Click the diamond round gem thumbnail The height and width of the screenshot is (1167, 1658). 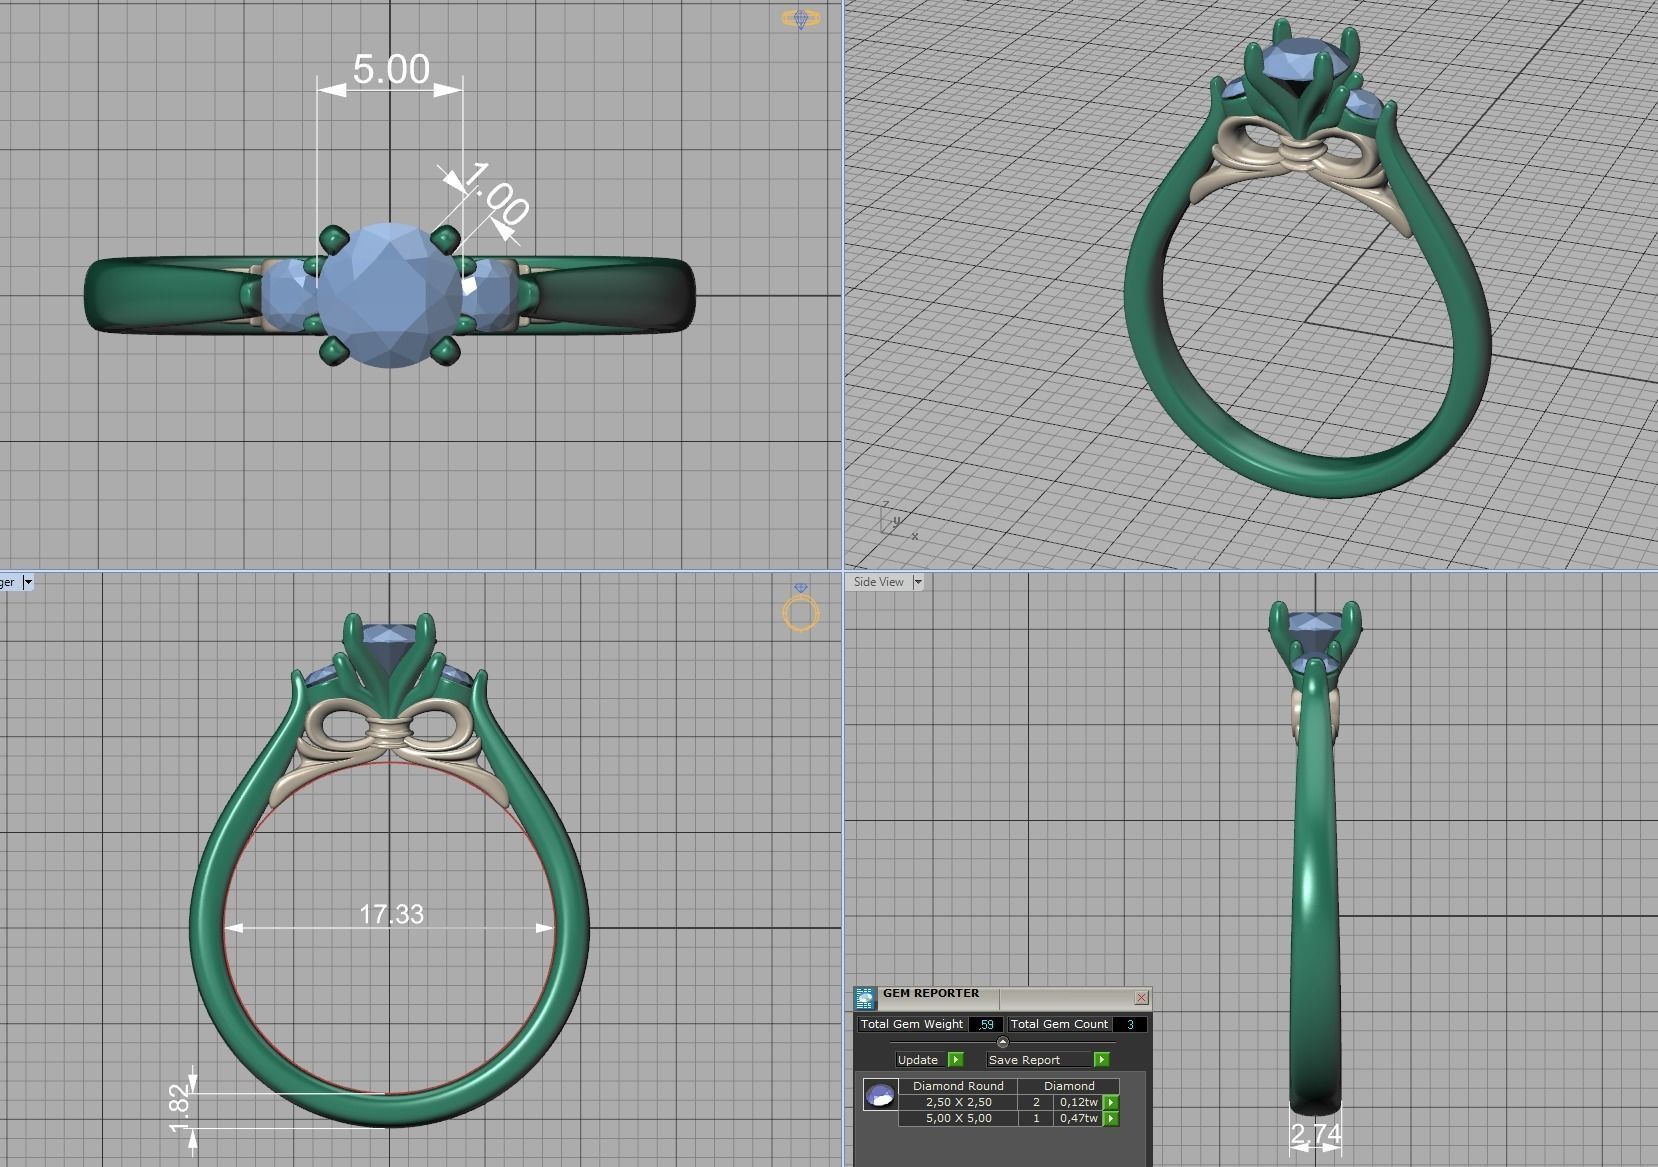tap(880, 1096)
